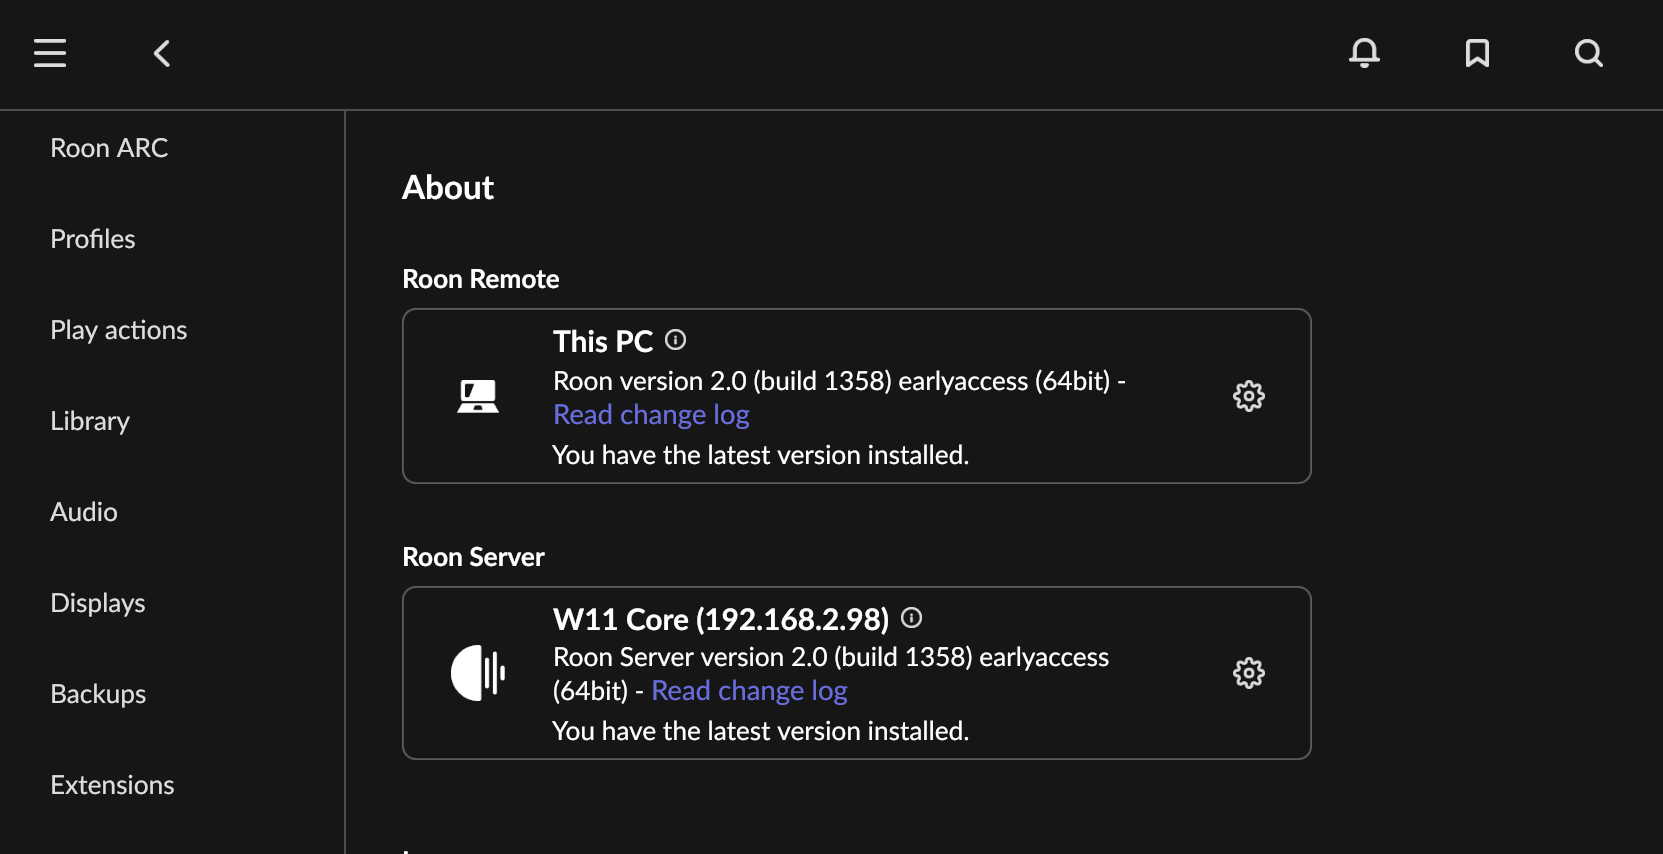1663x854 pixels.
Task: Open gear settings for This PC
Action: (x=1248, y=396)
